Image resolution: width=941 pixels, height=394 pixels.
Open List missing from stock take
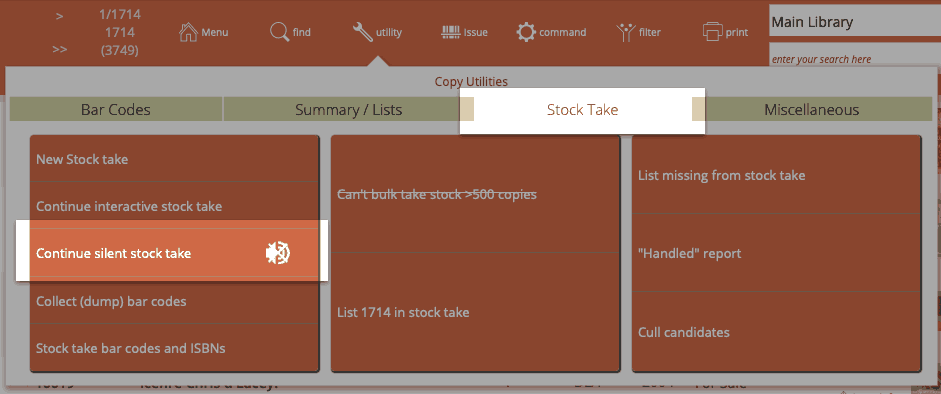coord(777,175)
